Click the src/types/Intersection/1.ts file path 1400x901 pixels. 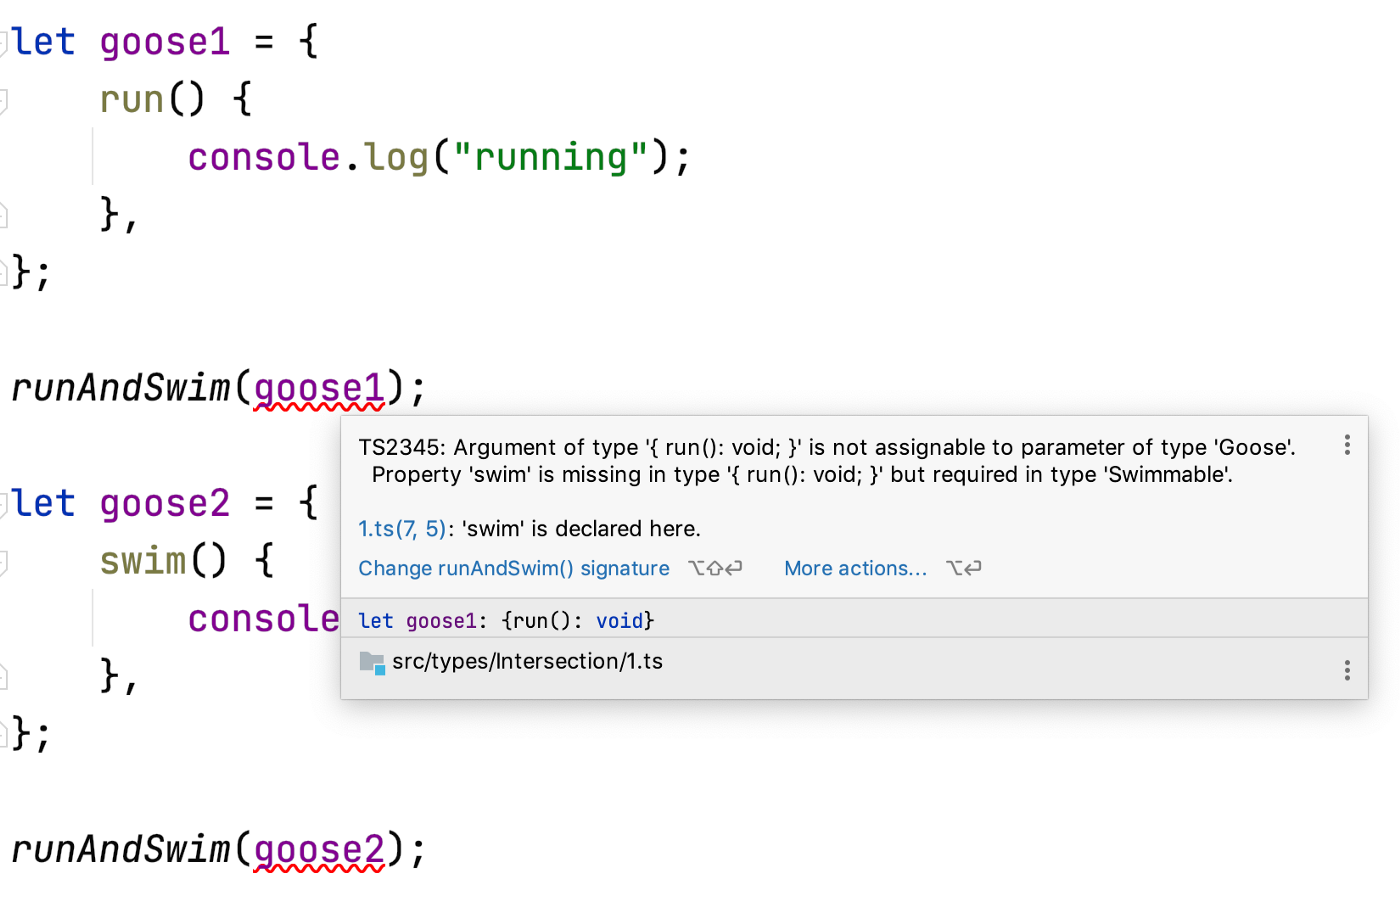tap(527, 661)
